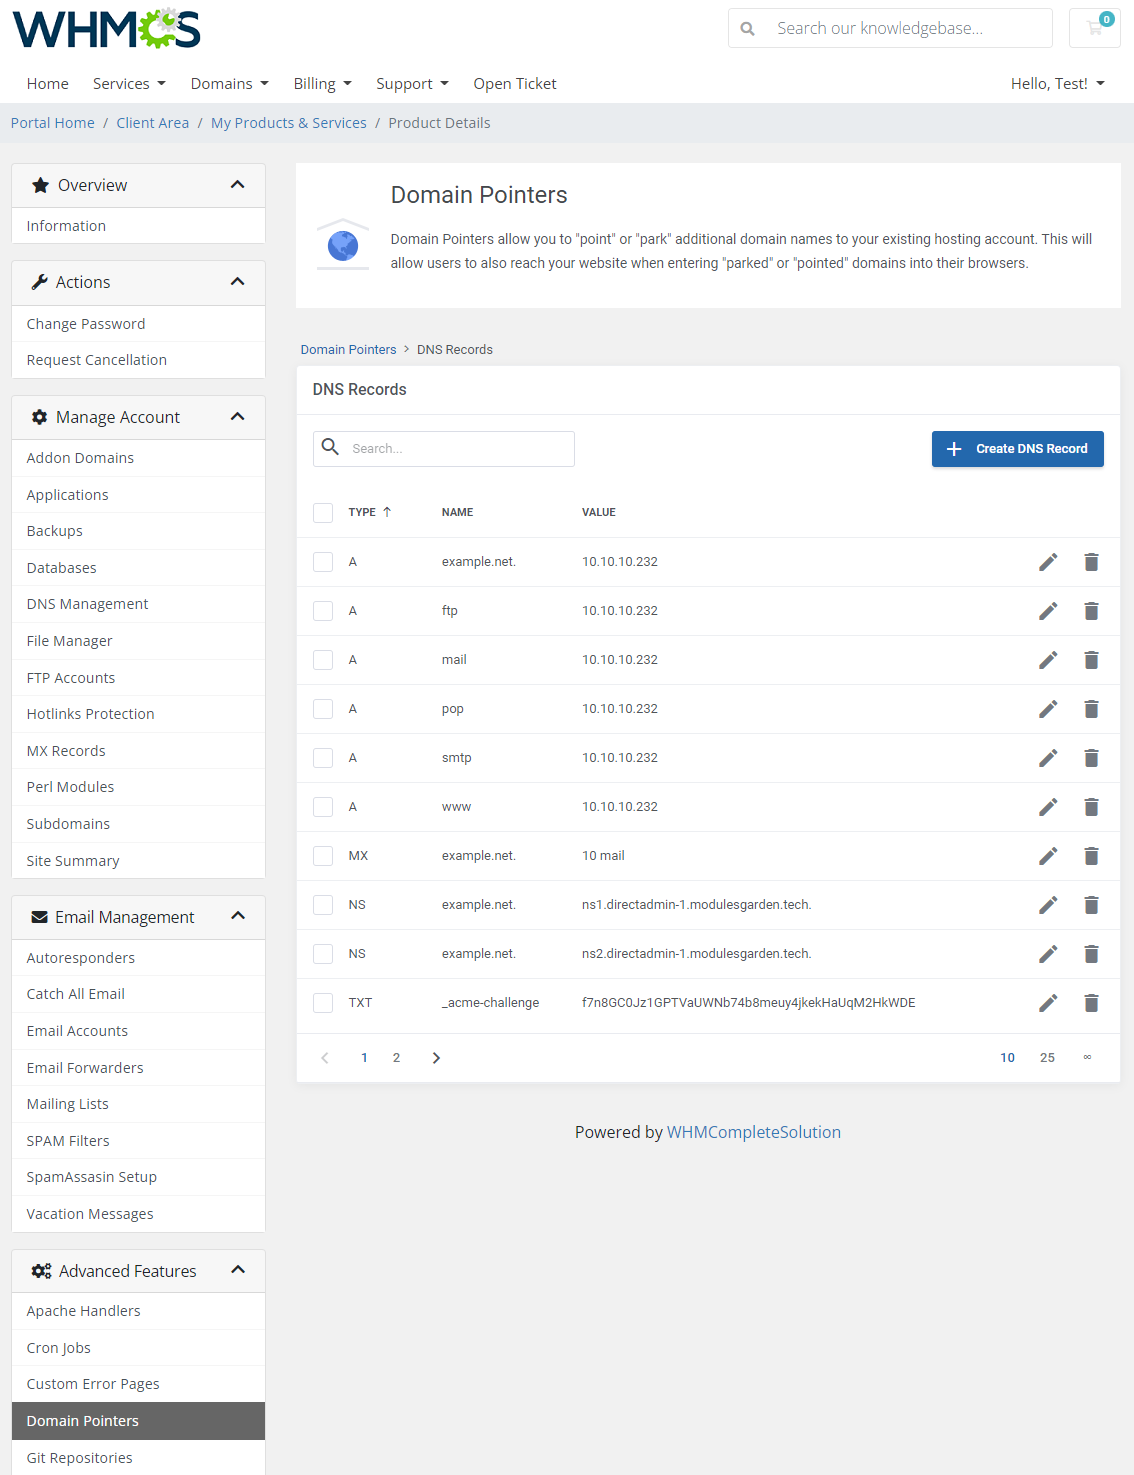Viewport: 1134px width, 1475px height.
Task: Edit the www A record with pencil icon
Action: pos(1047,806)
